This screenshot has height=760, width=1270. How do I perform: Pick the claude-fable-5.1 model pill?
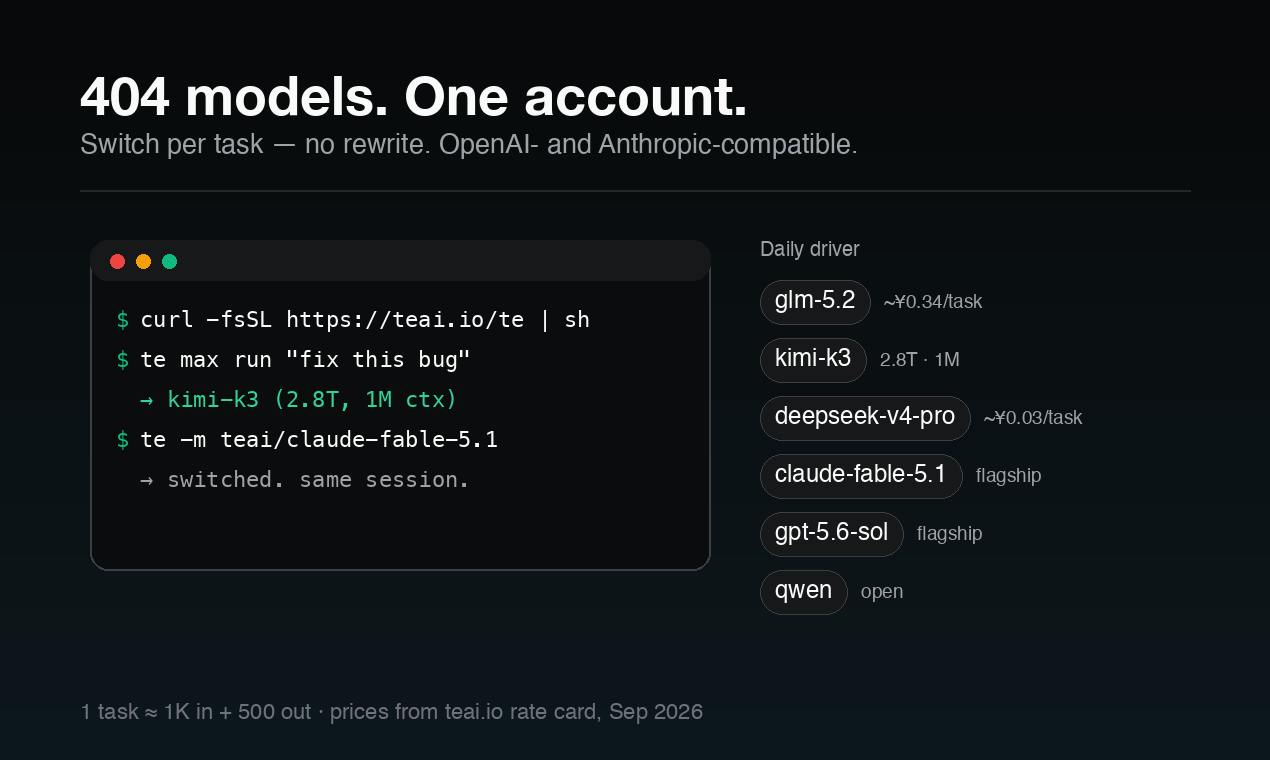(861, 475)
